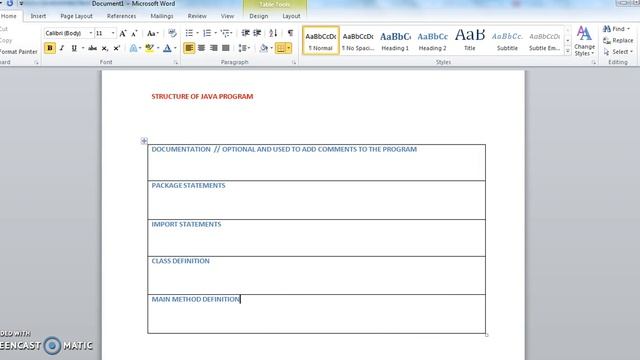Justify text alignment
This screenshot has width=640, height=360.
[x=226, y=48]
